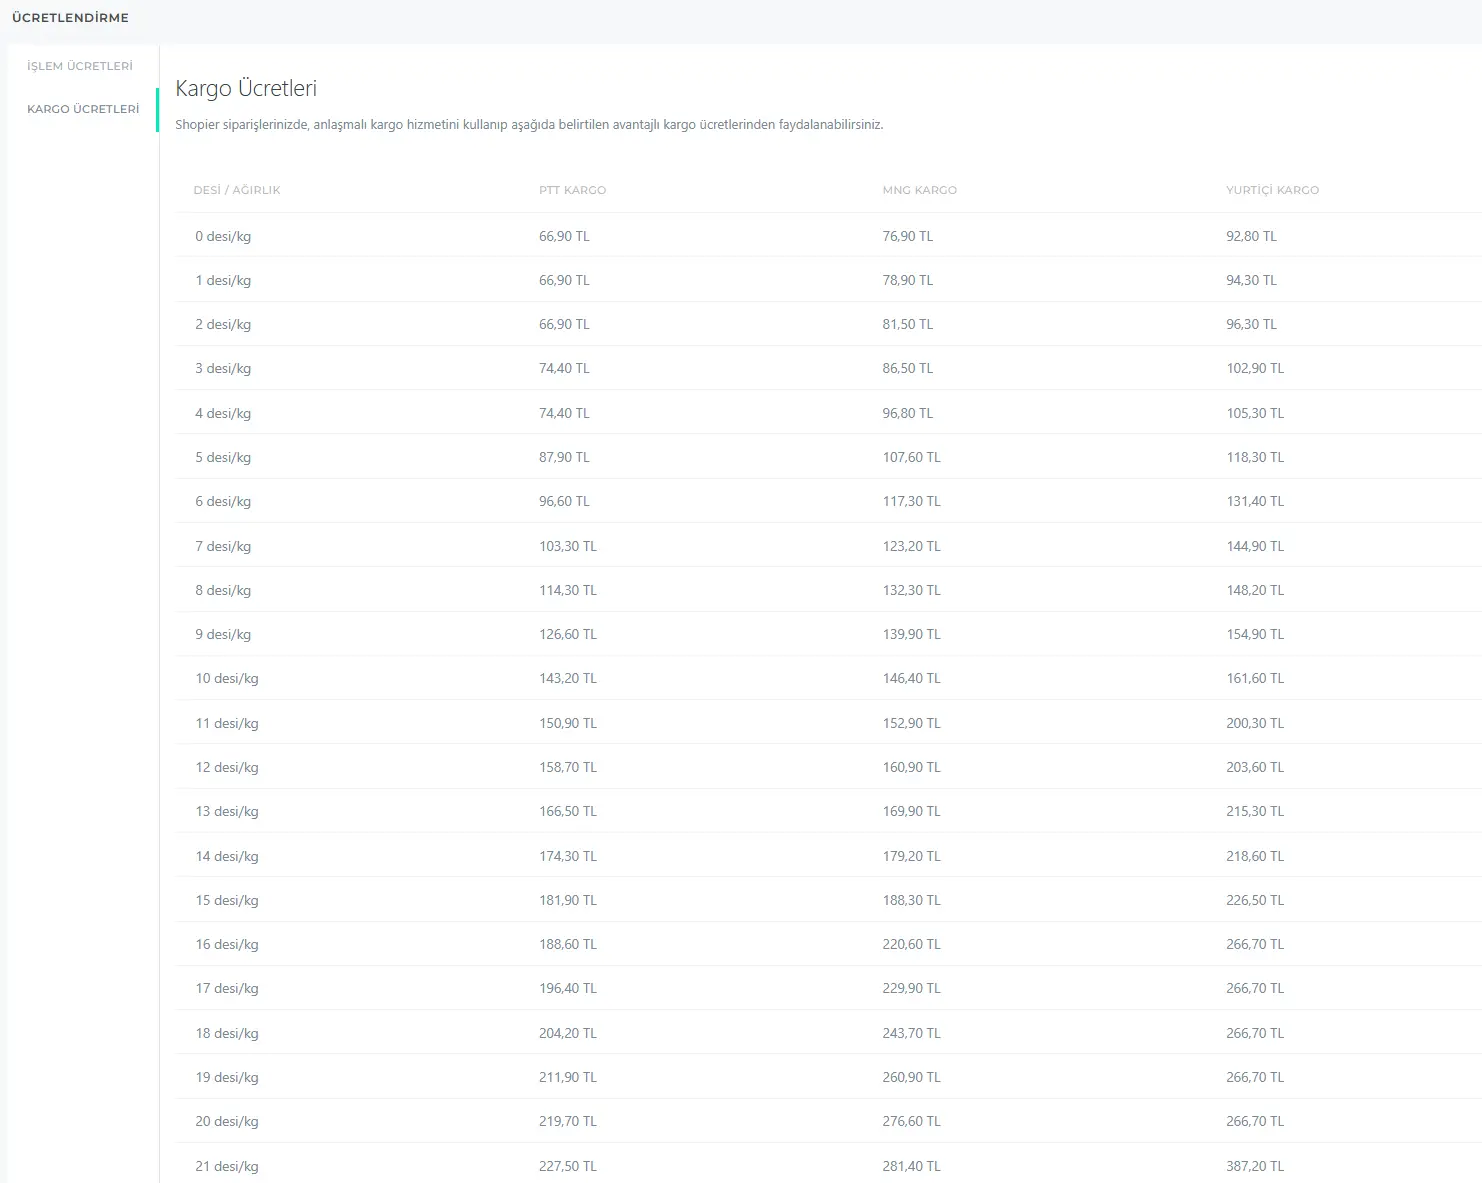This screenshot has height=1183, width=1482.
Task: Click PTT price 103,30 TL
Action: 568,547
